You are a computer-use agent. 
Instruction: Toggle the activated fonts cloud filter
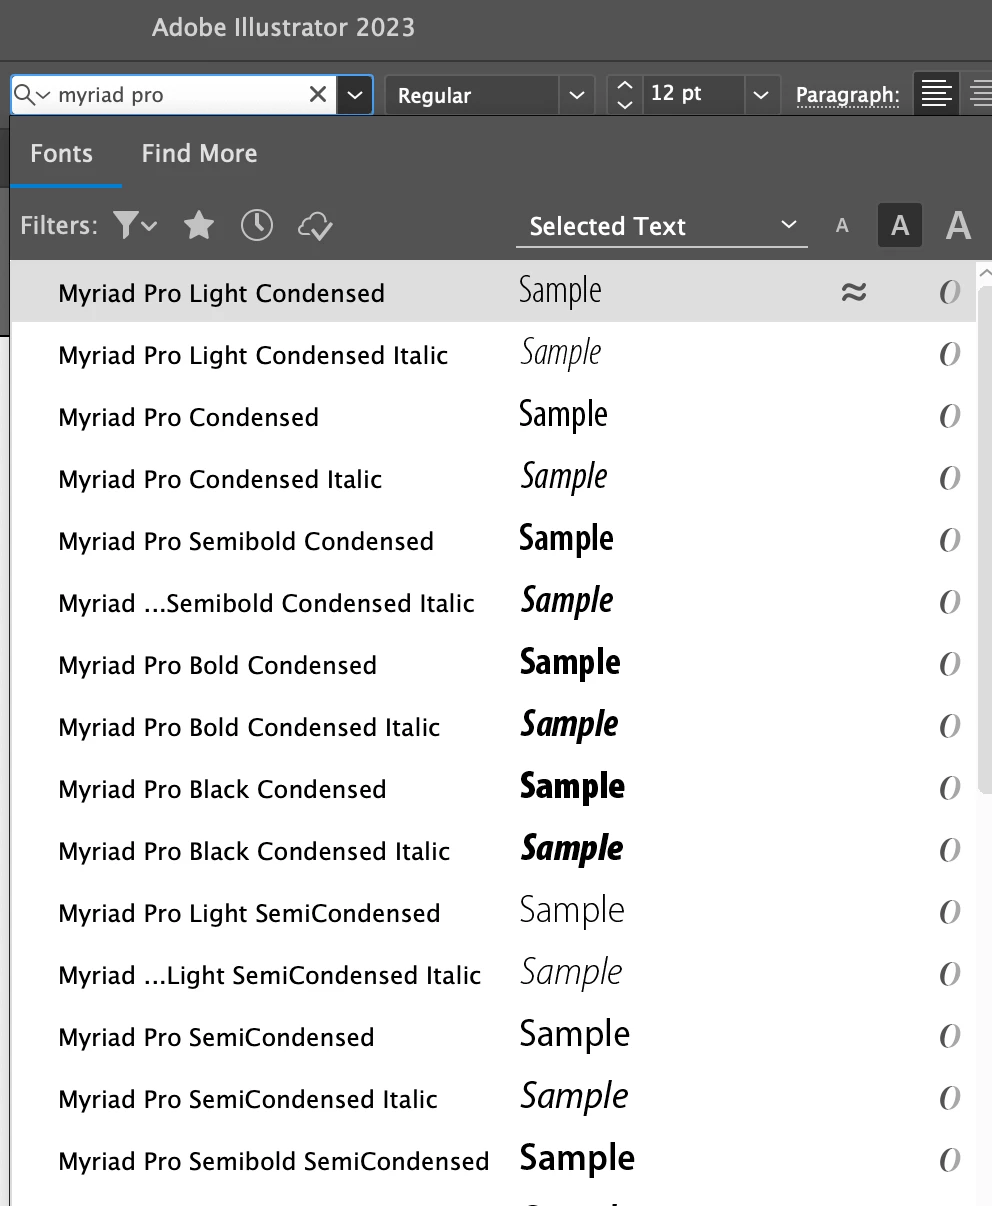(315, 226)
